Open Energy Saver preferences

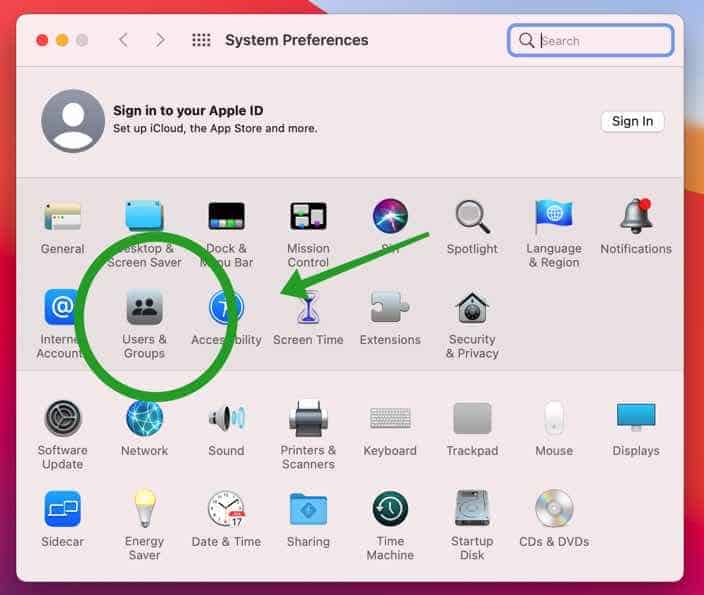point(144,509)
